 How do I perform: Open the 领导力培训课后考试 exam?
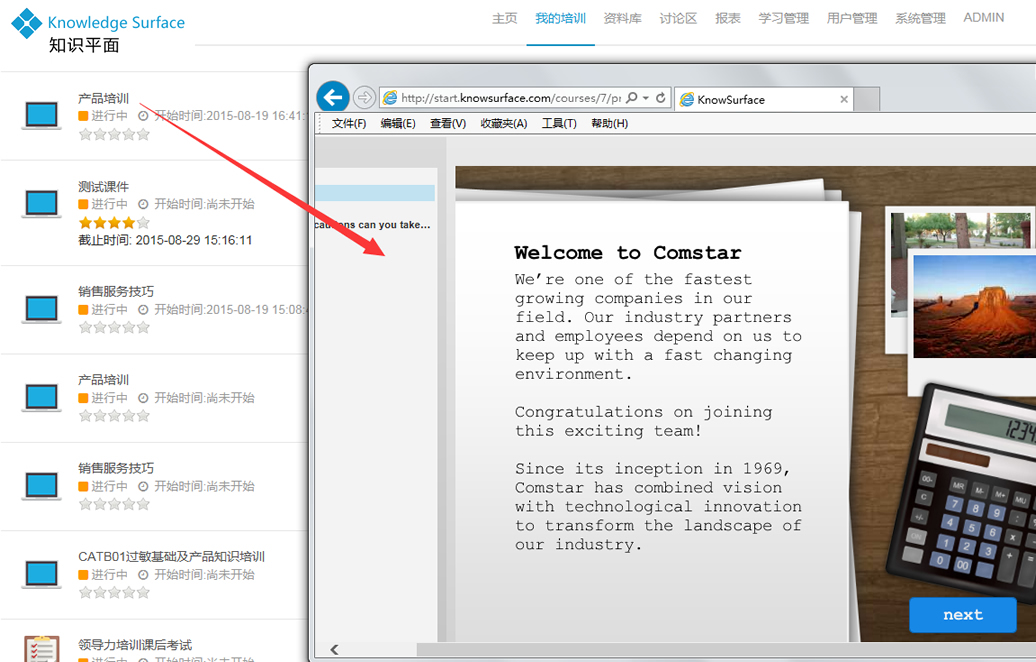point(135,645)
